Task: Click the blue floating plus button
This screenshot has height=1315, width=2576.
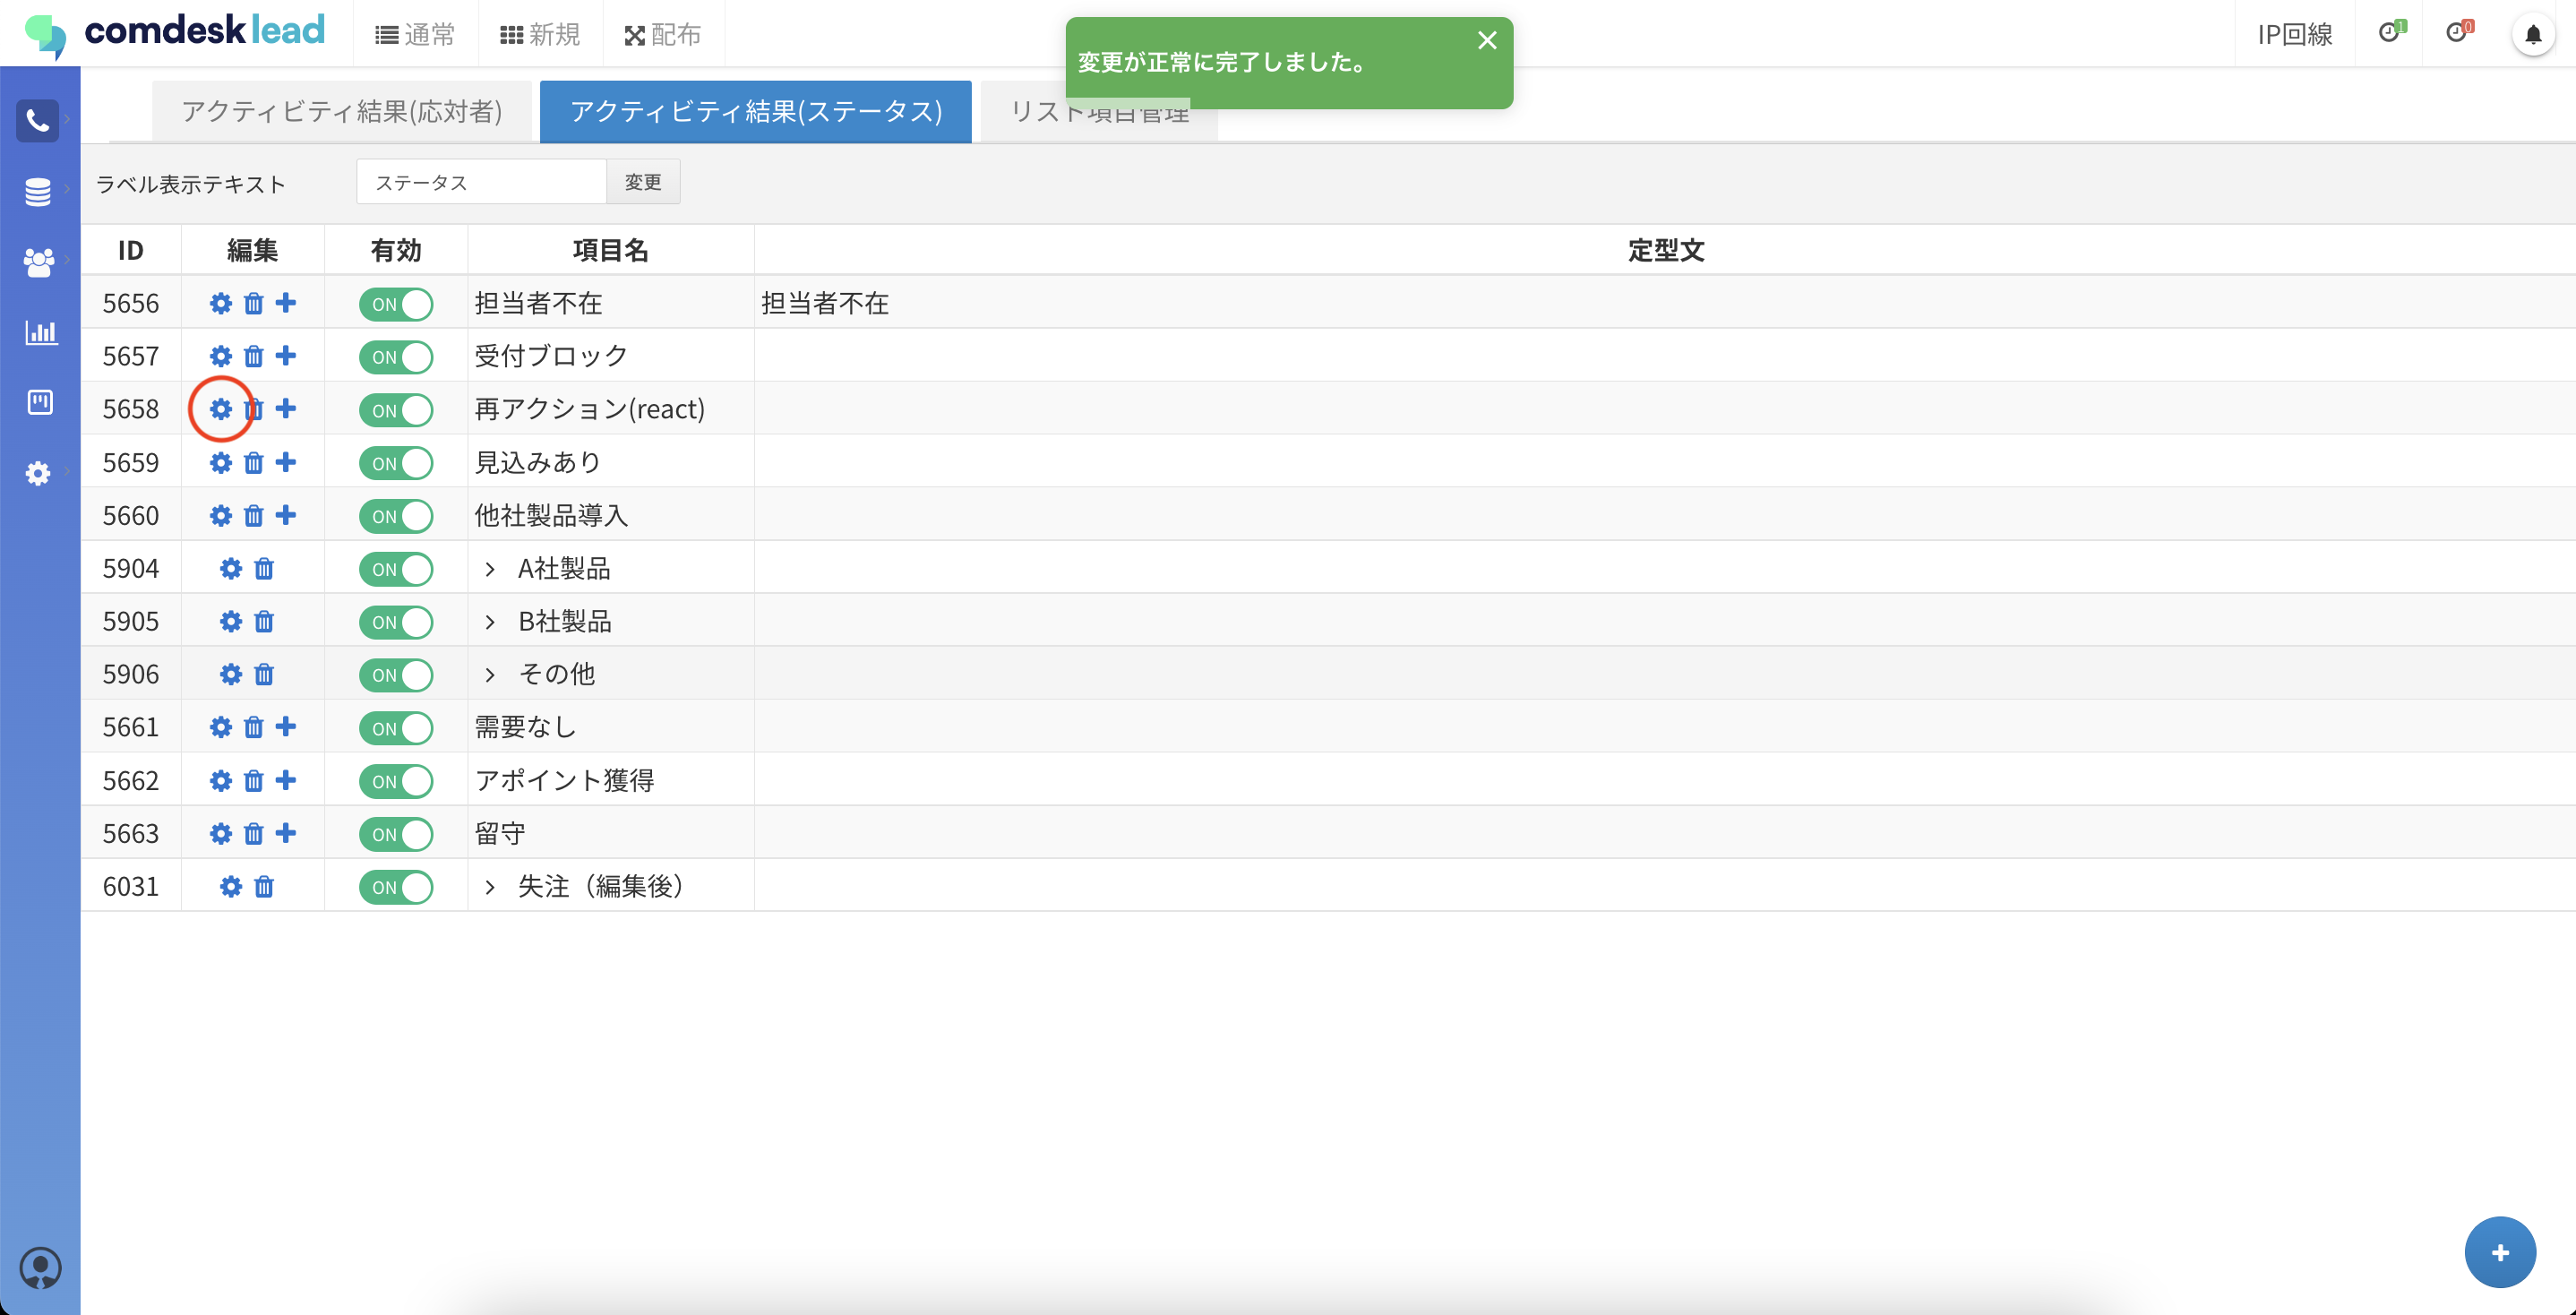Action: coord(2499,1252)
